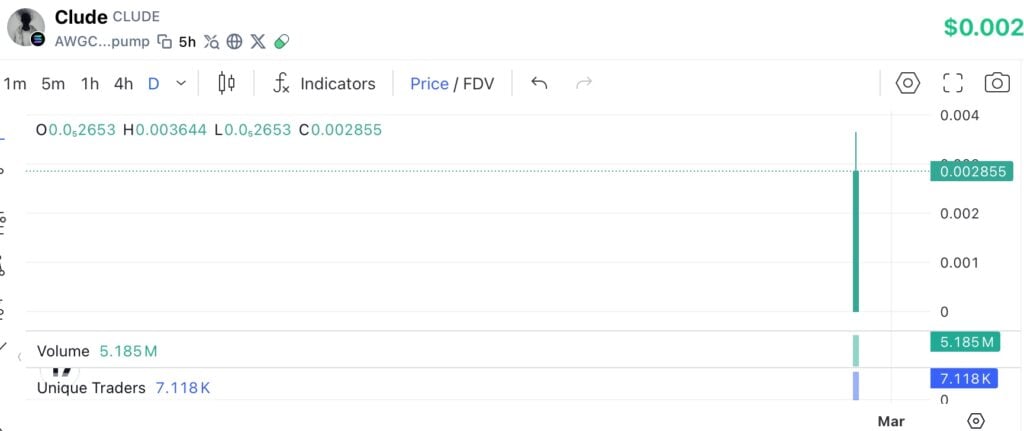Screen dimensions: 1024x431
Task: Undo the last chart action
Action: pyautogui.click(x=539, y=84)
